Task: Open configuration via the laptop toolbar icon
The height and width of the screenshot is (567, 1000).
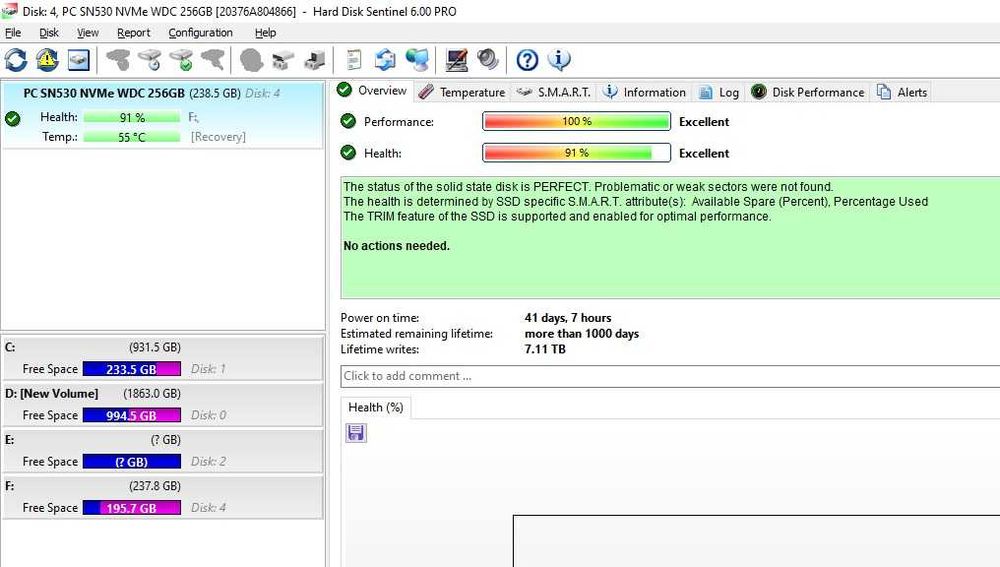Action: [457, 61]
